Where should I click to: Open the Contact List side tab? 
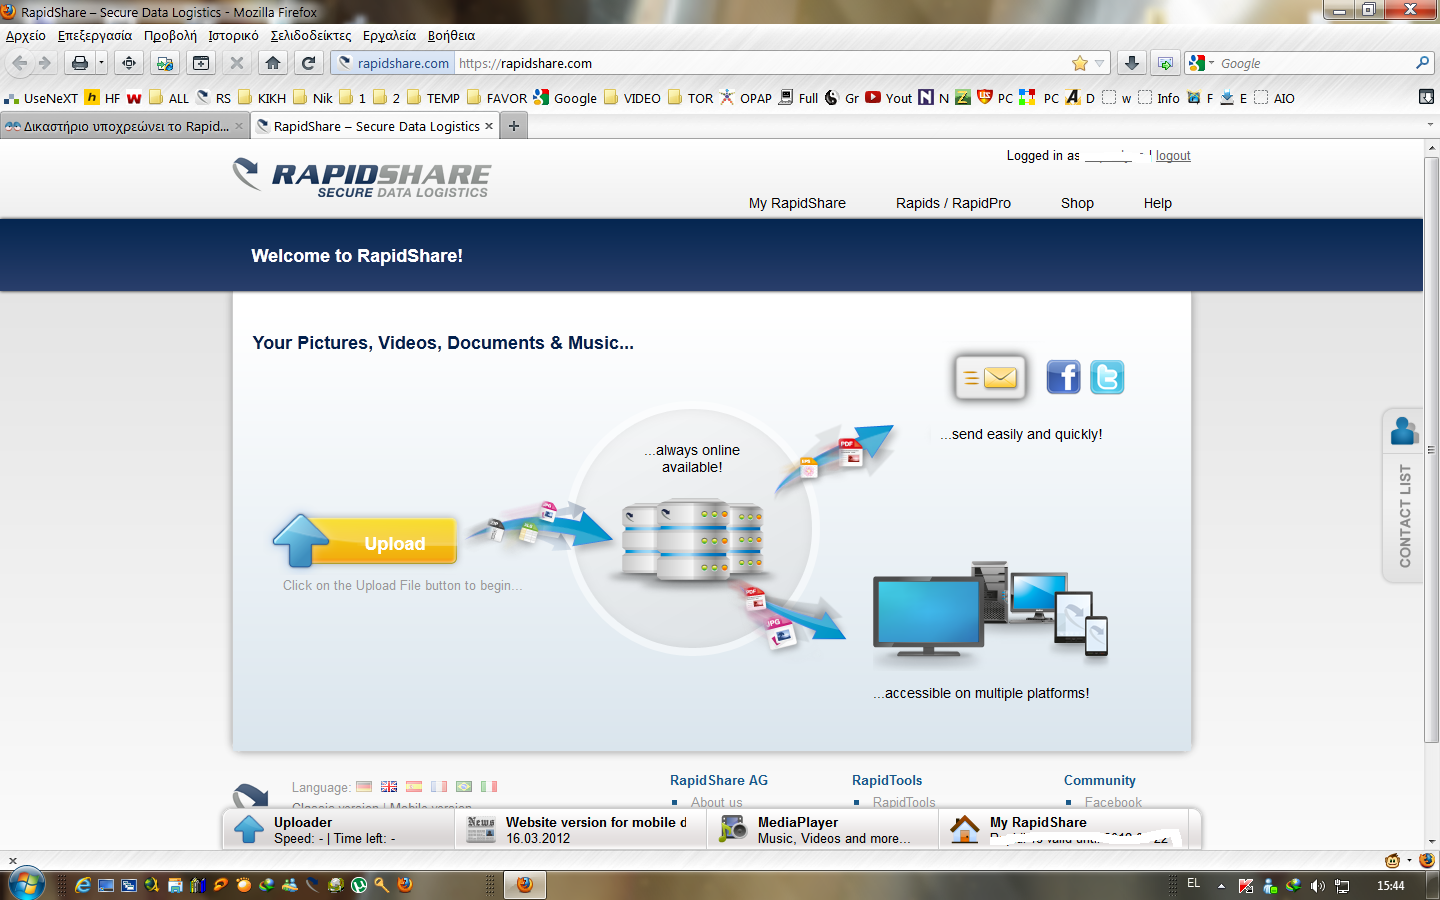click(1403, 495)
